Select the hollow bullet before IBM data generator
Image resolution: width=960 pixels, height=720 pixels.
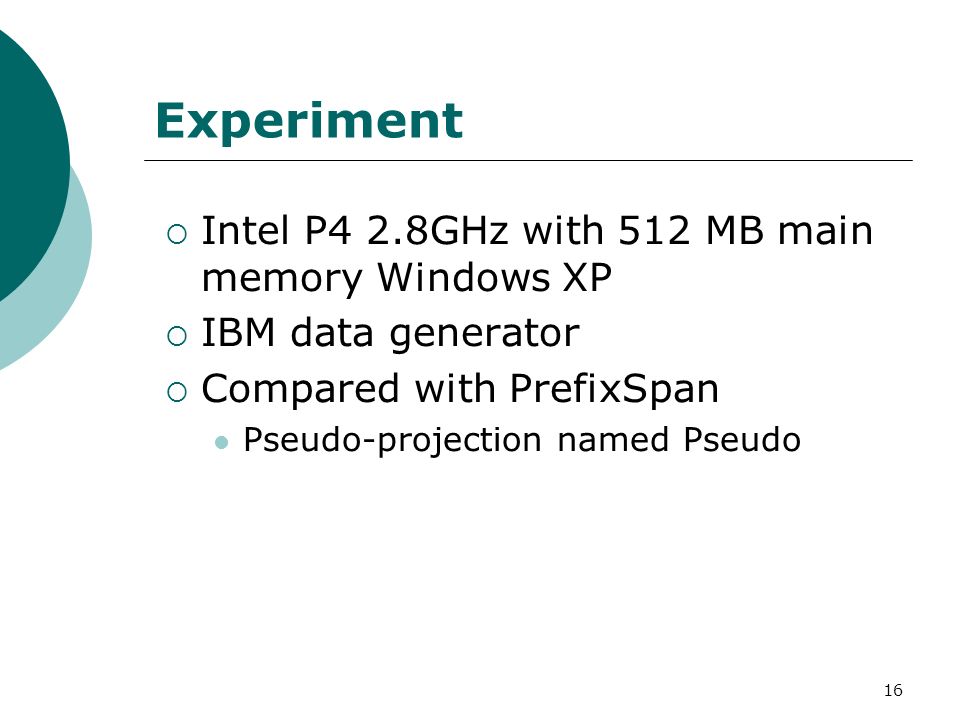(x=176, y=336)
